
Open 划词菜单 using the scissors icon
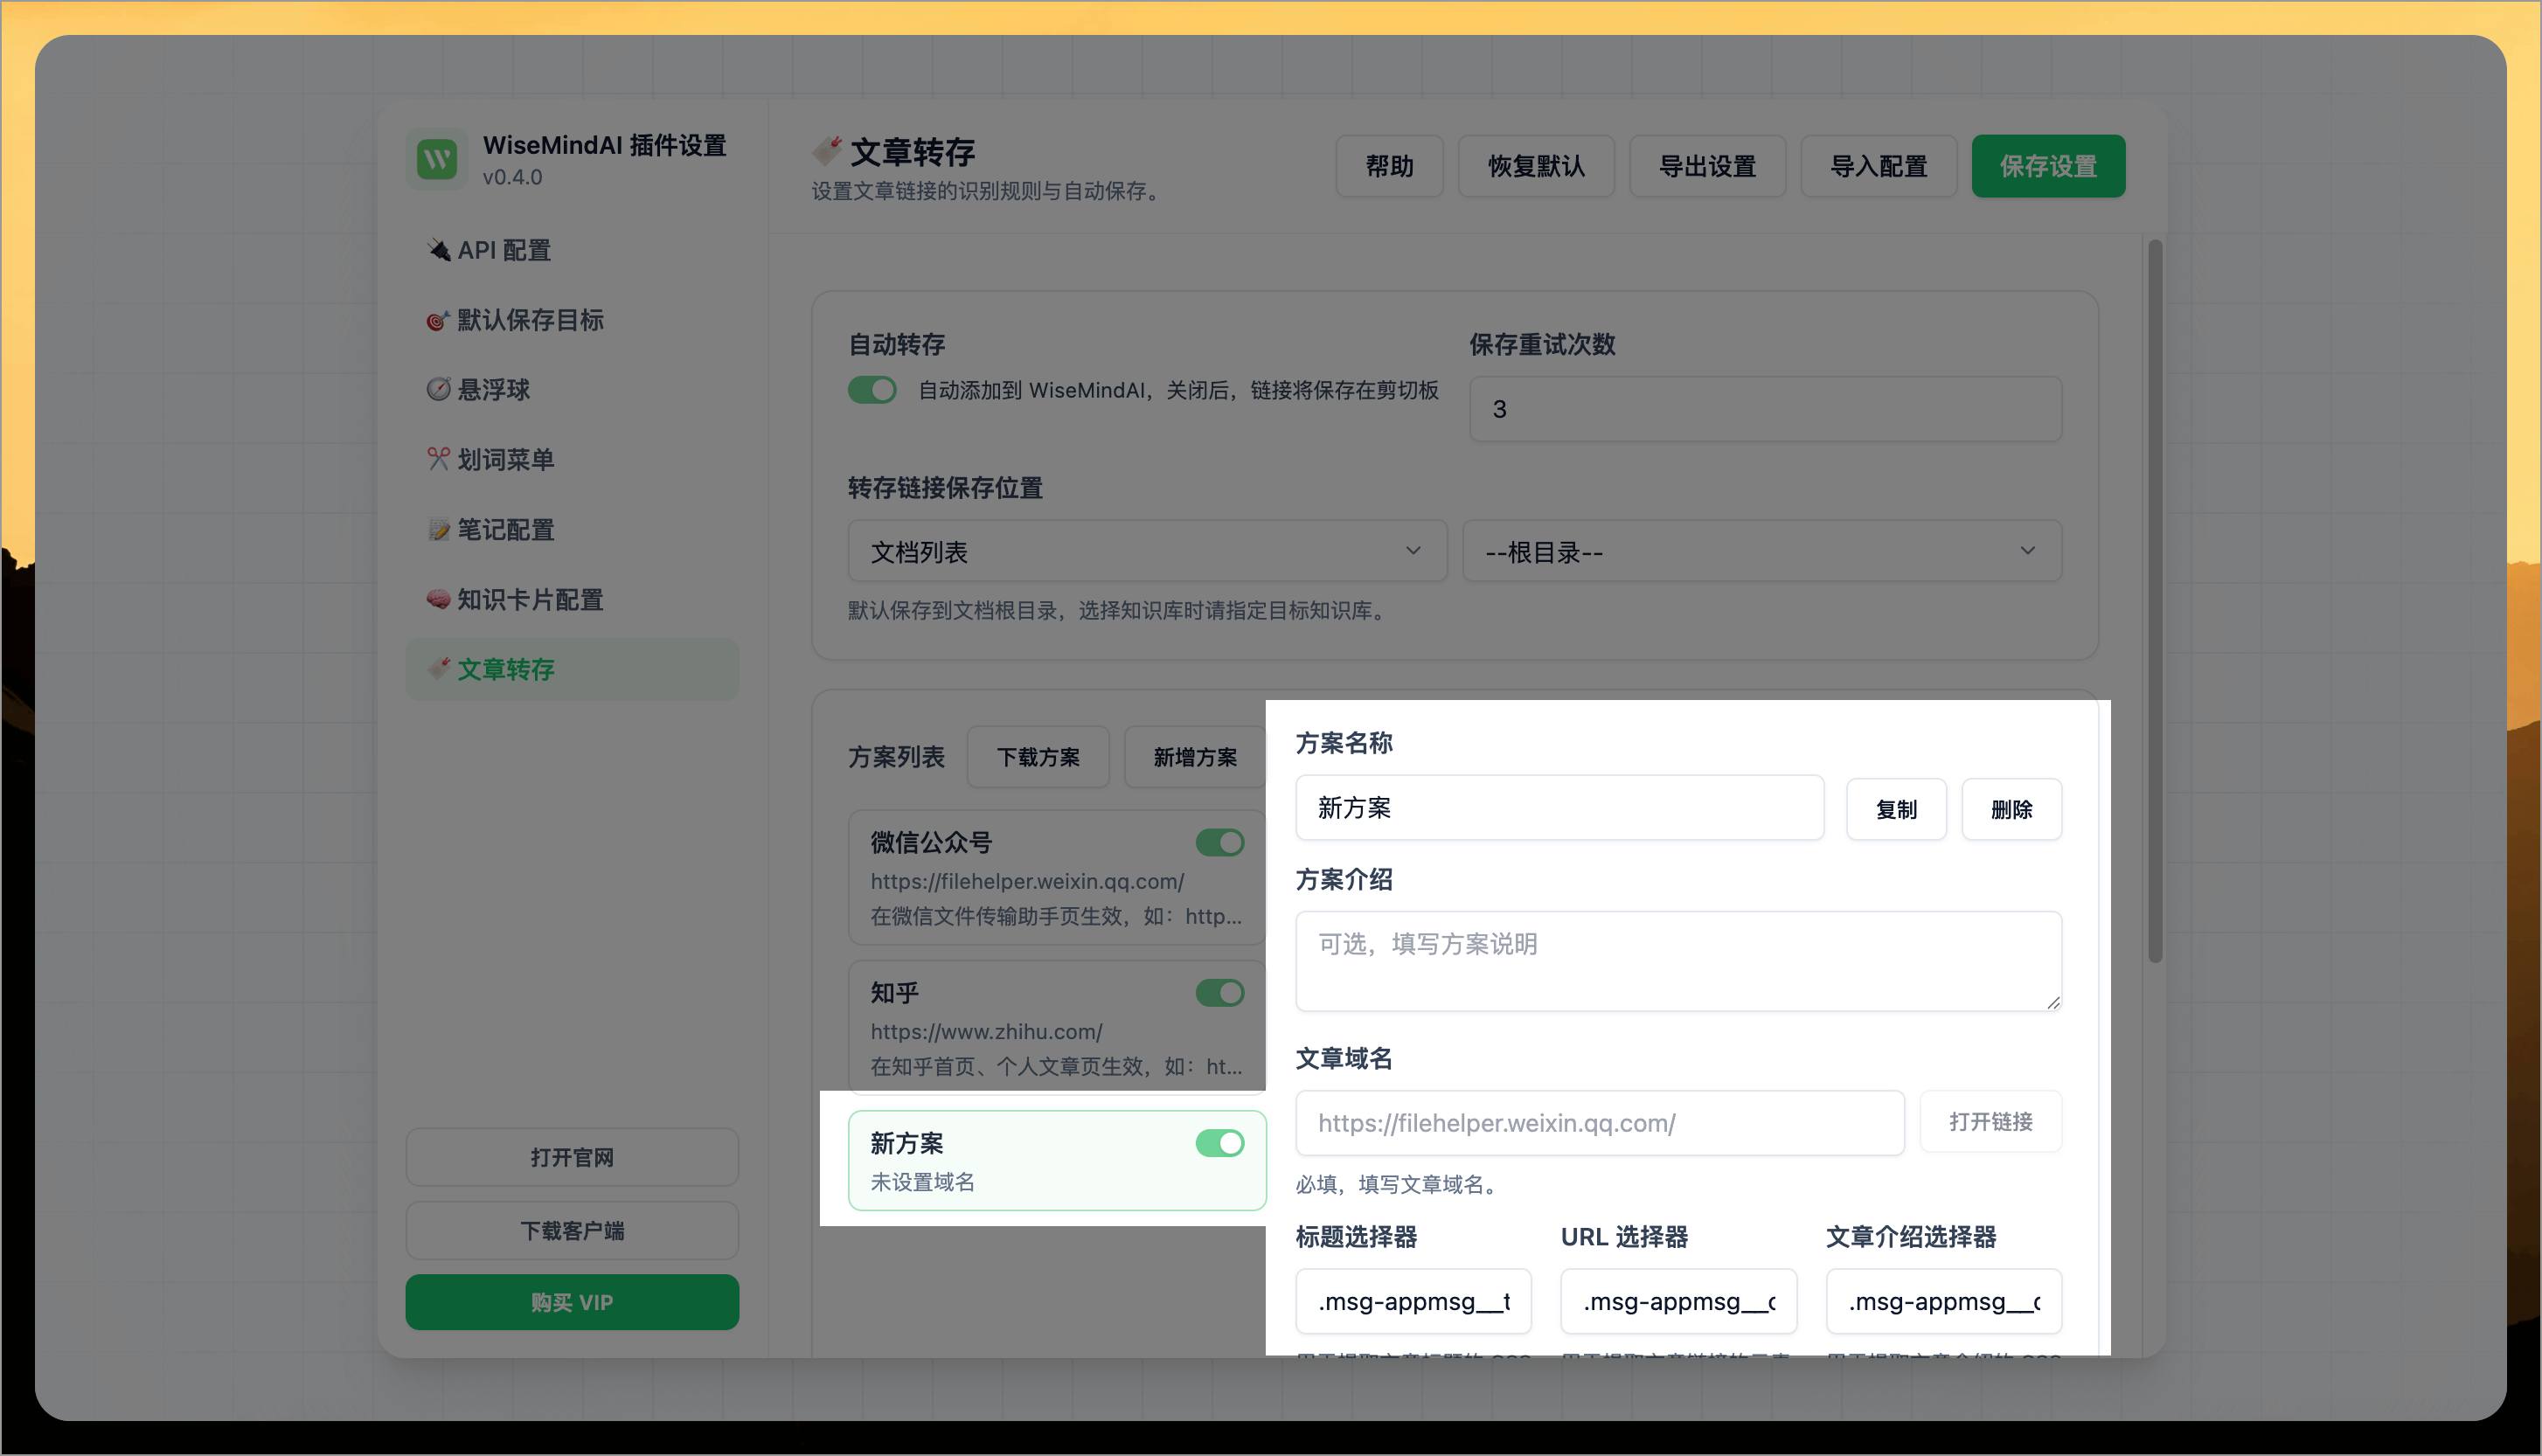click(438, 459)
